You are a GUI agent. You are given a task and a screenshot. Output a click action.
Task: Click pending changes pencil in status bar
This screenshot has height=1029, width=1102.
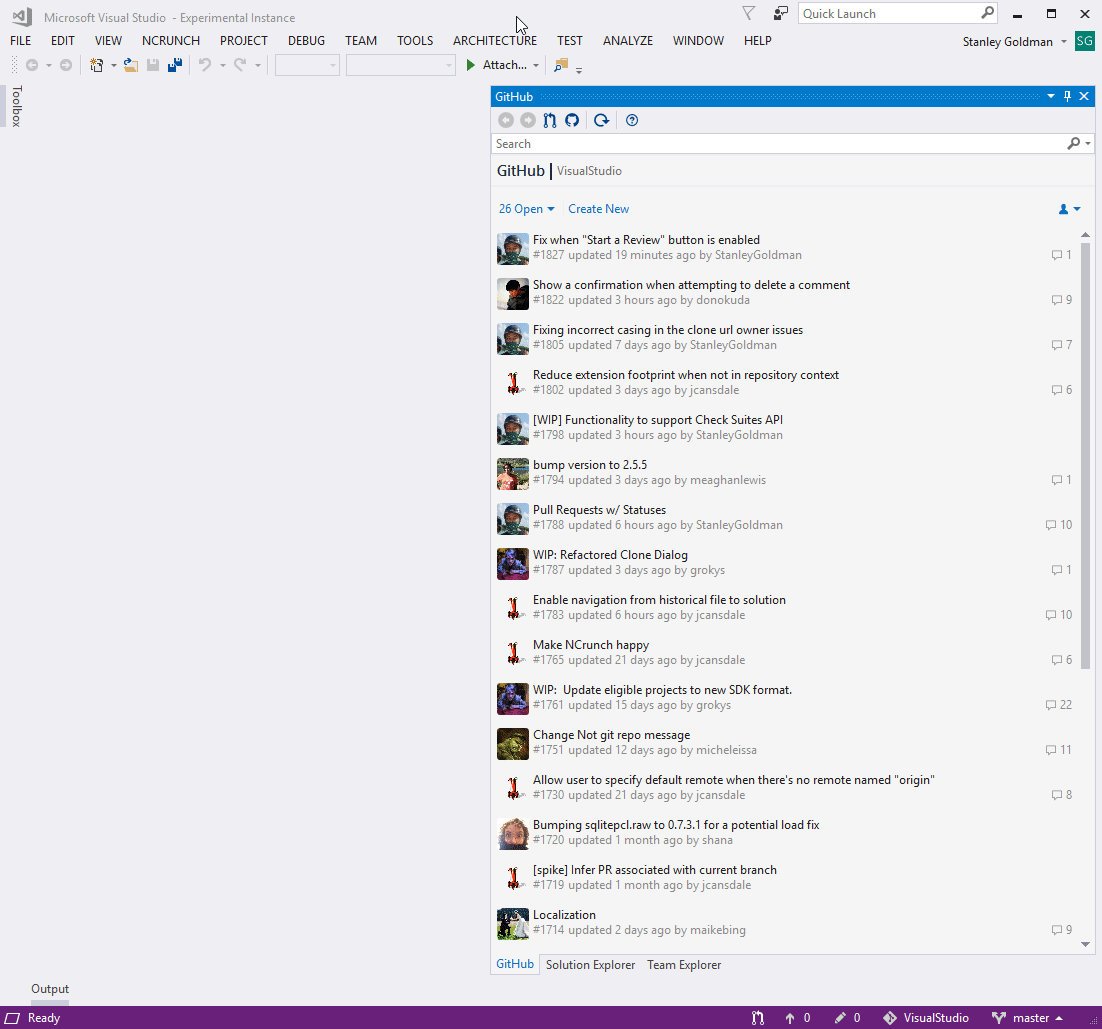(x=840, y=1018)
